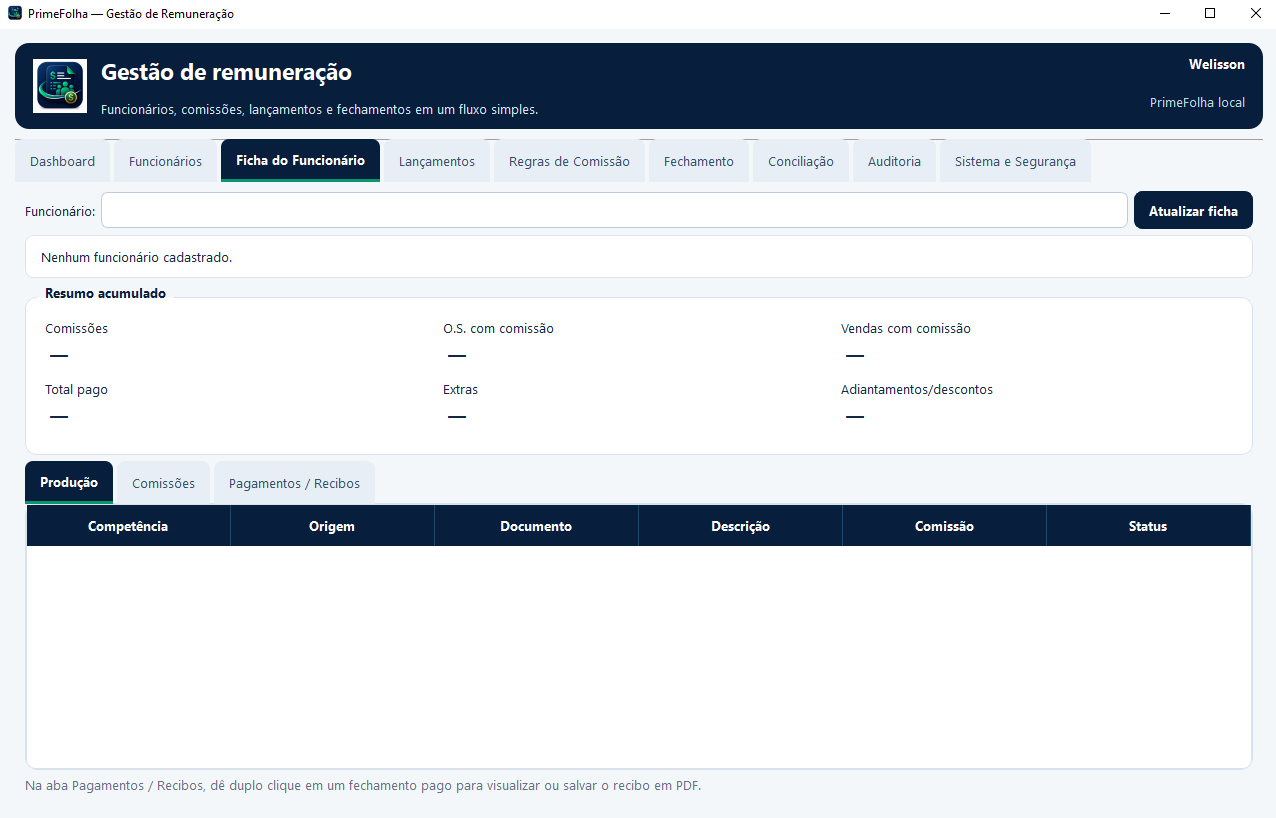
Task: Select the Ficha do Funcionário tab
Action: point(300,160)
